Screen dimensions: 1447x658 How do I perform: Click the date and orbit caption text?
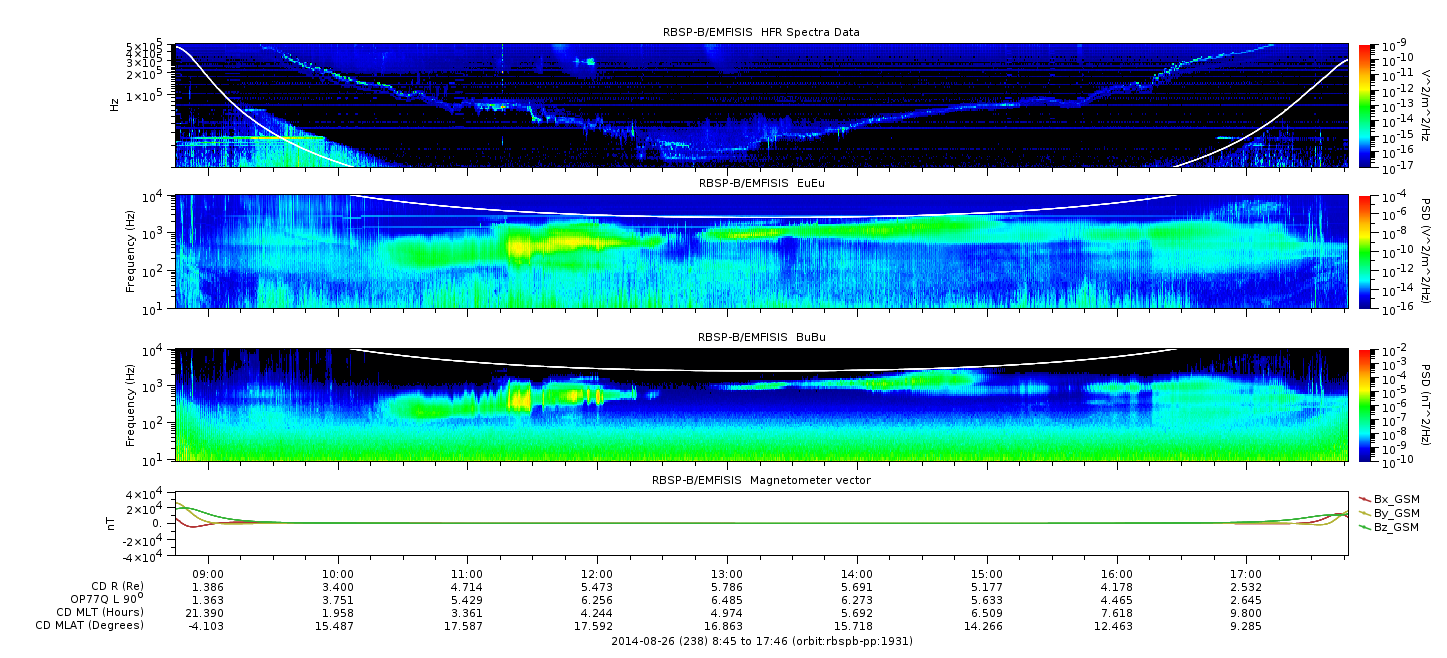(761, 641)
